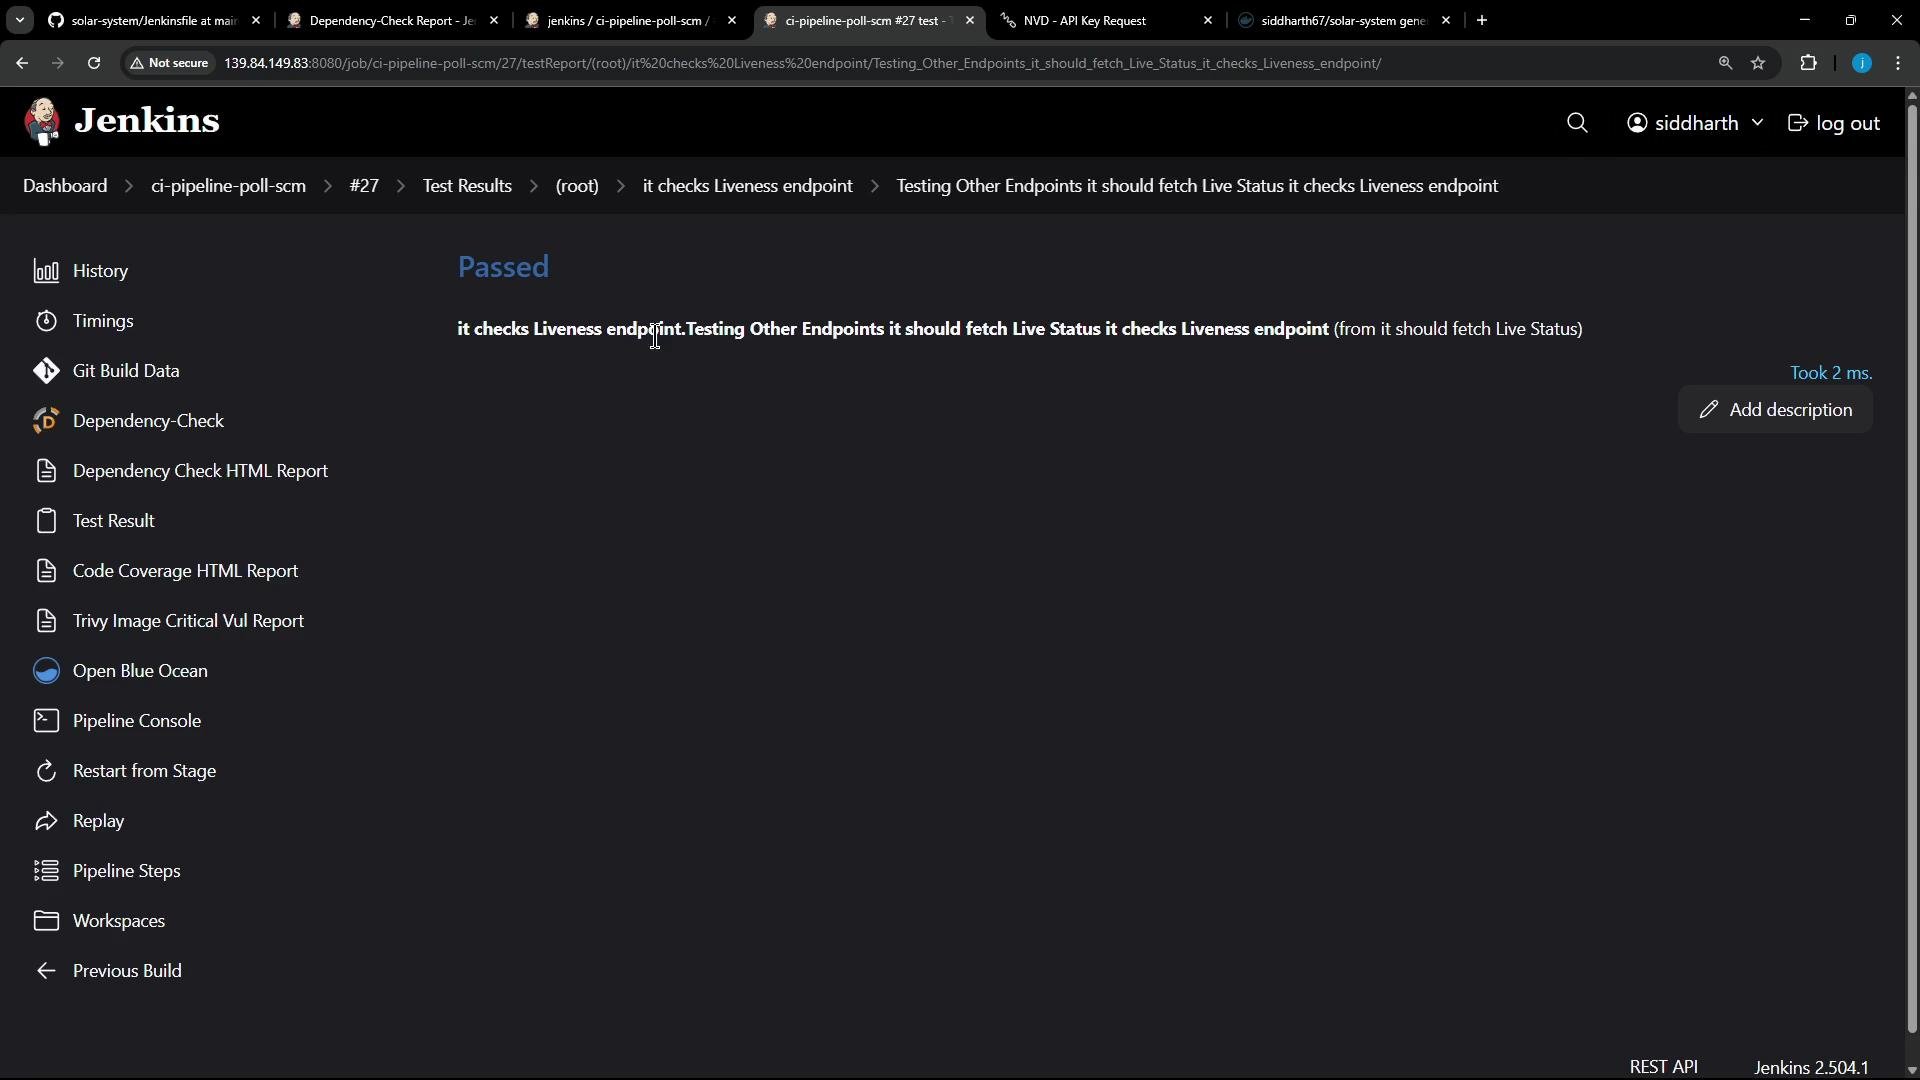Go to Dashboard breadcrumb
The width and height of the screenshot is (1920, 1080).
point(65,186)
